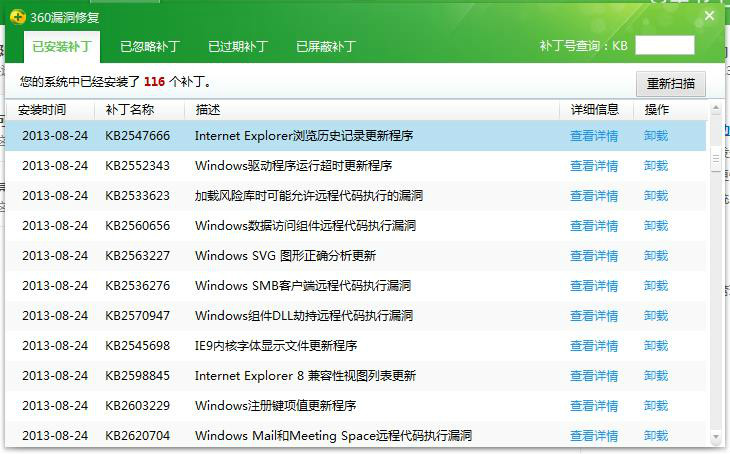The height and width of the screenshot is (454, 730).
Task: Click the 操作 column header
Action: (656, 110)
